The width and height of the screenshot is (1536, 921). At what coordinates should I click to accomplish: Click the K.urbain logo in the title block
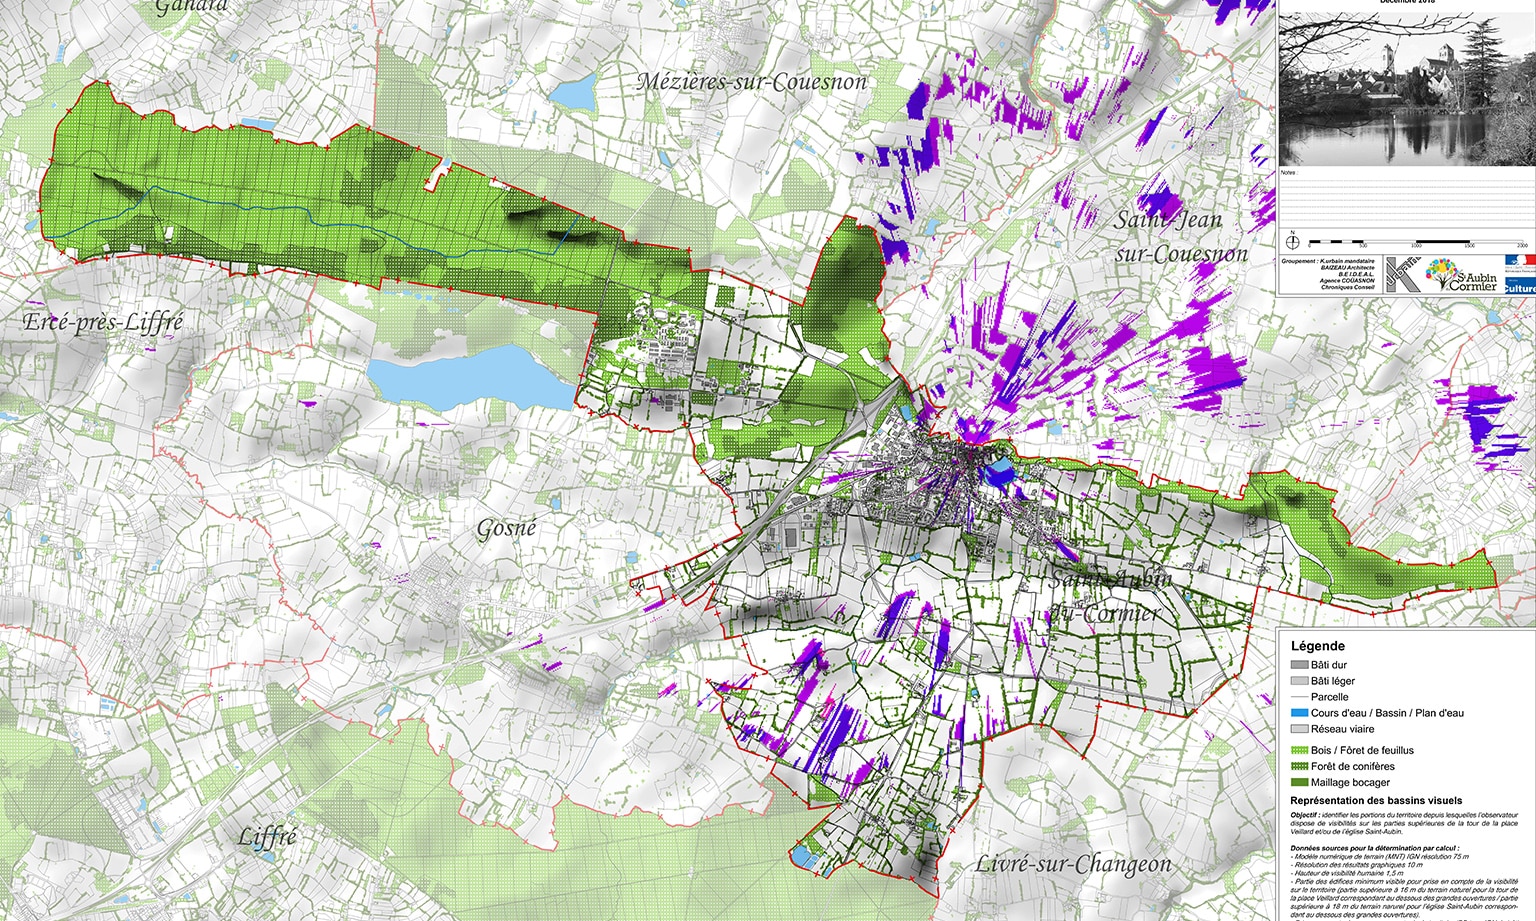point(1404,275)
